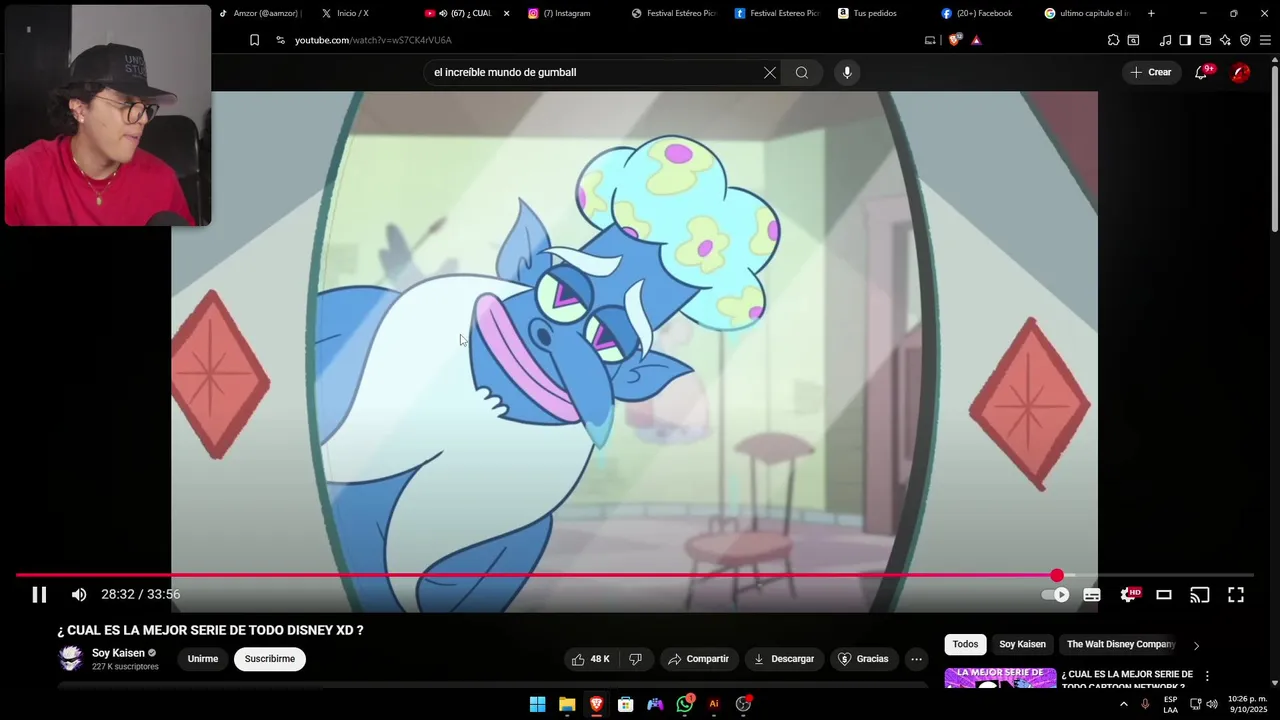Toggle the browser sidebar panel icon
Screen dimensions: 1280x720
pyautogui.click(x=1185, y=40)
